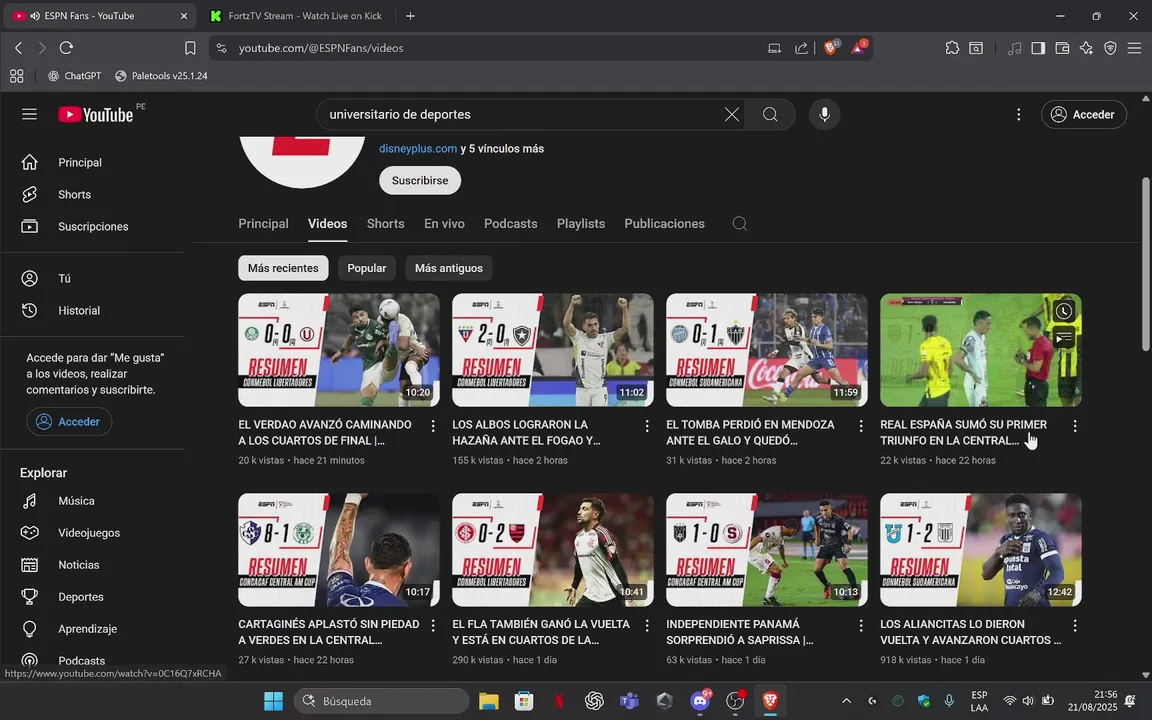Open the disneyplus.com link
The width and height of the screenshot is (1152, 720).
point(418,148)
